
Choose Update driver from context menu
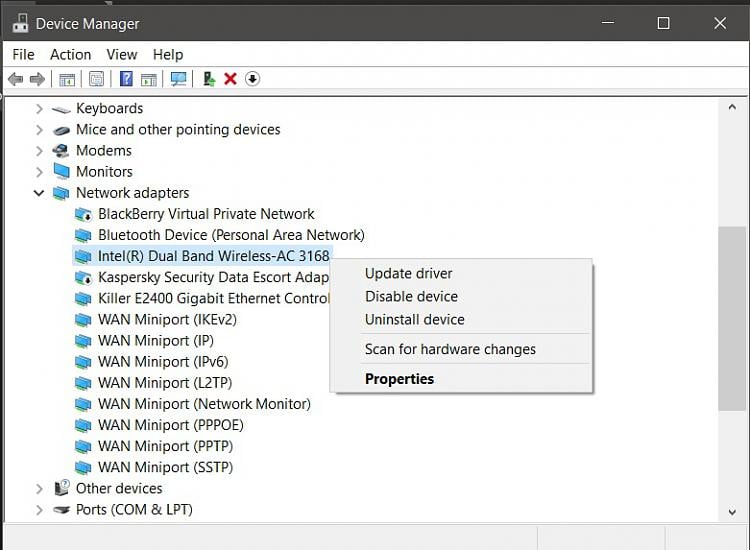pos(408,274)
